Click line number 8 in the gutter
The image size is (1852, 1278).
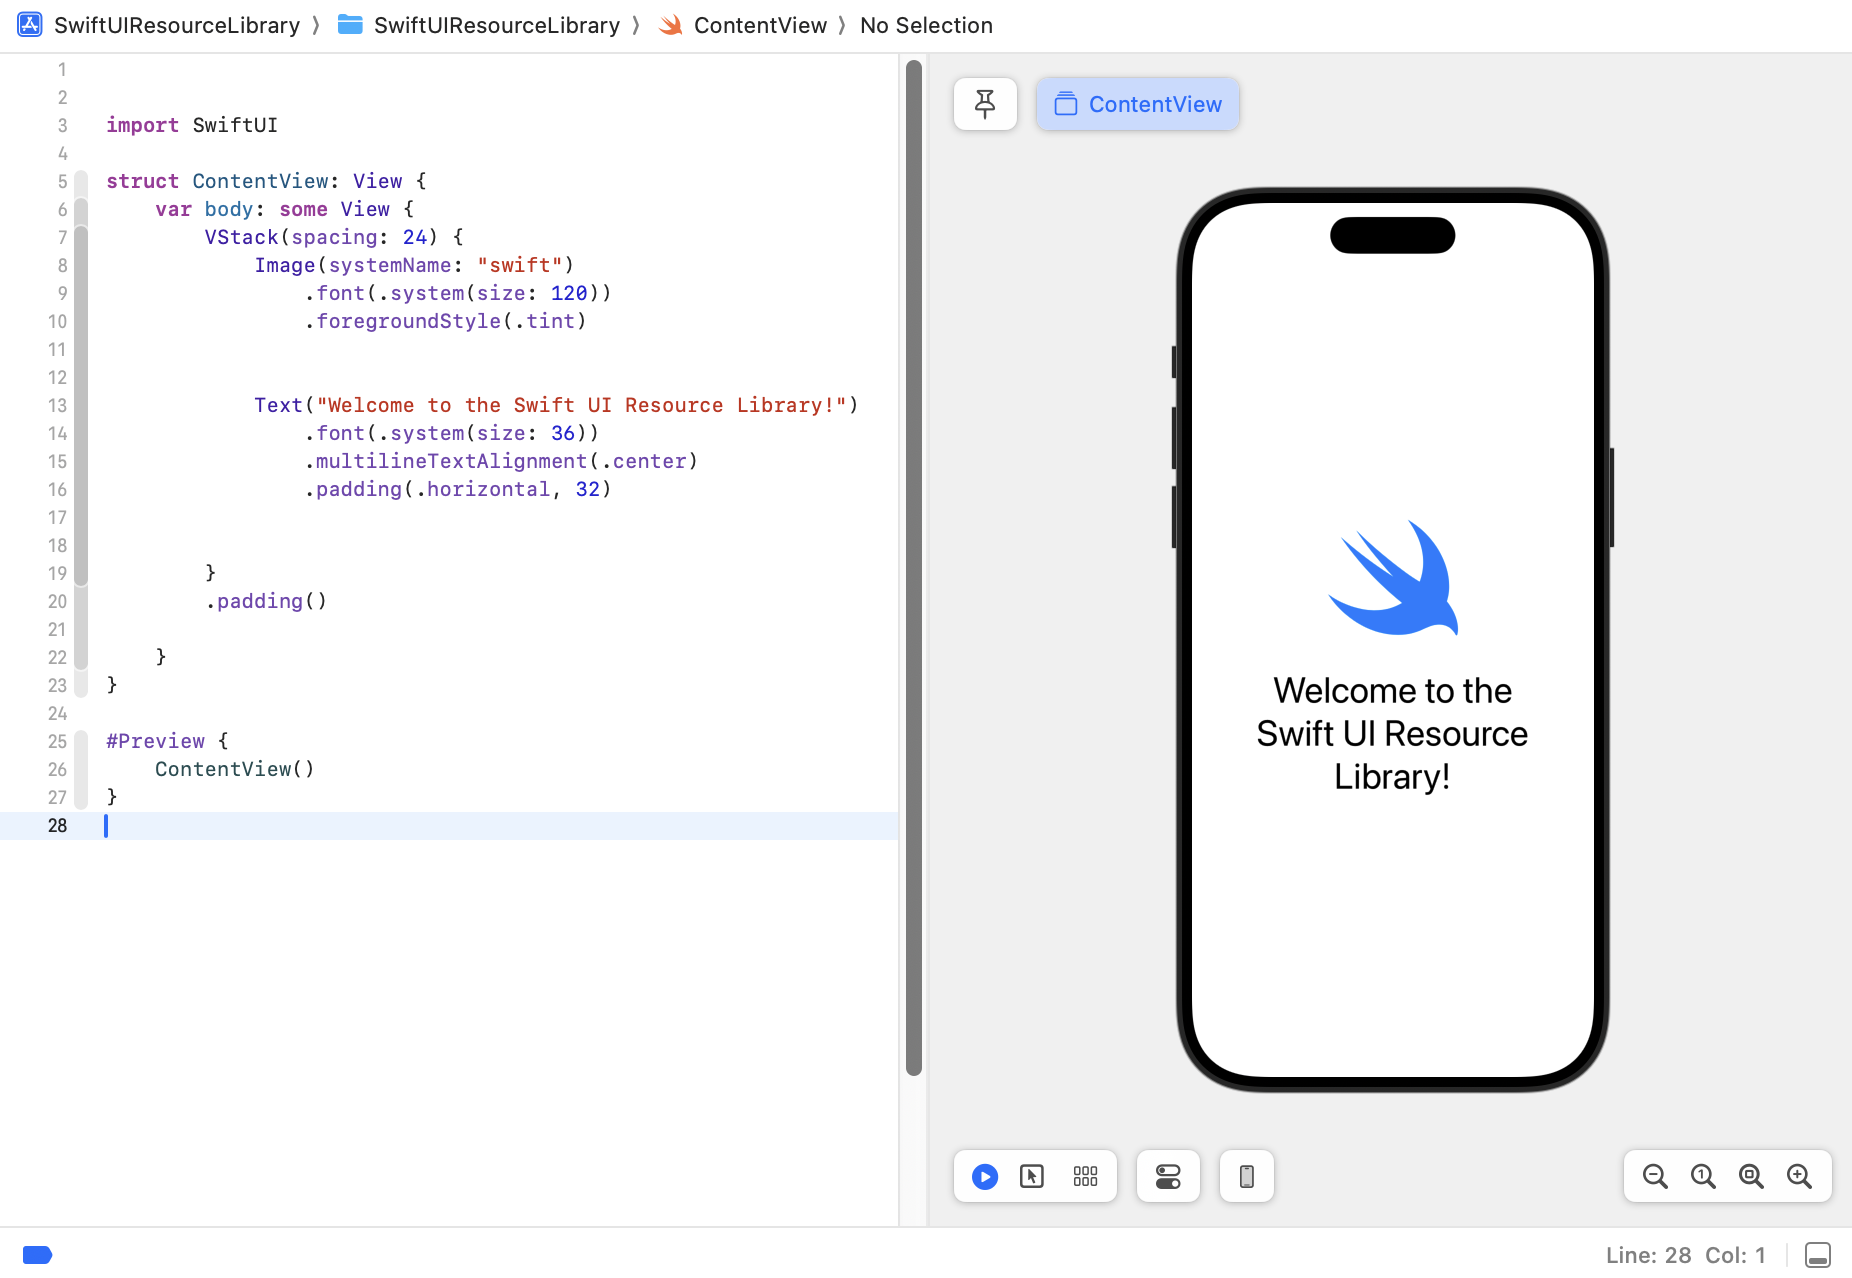pyautogui.click(x=62, y=265)
